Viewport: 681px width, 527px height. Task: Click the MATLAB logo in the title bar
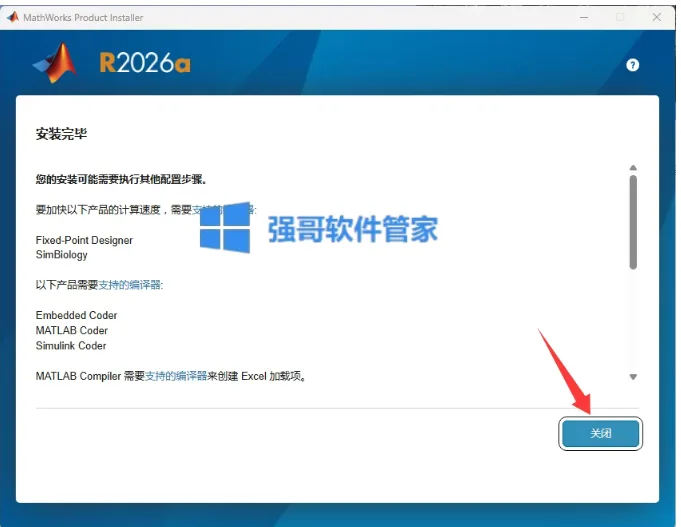pos(13,17)
